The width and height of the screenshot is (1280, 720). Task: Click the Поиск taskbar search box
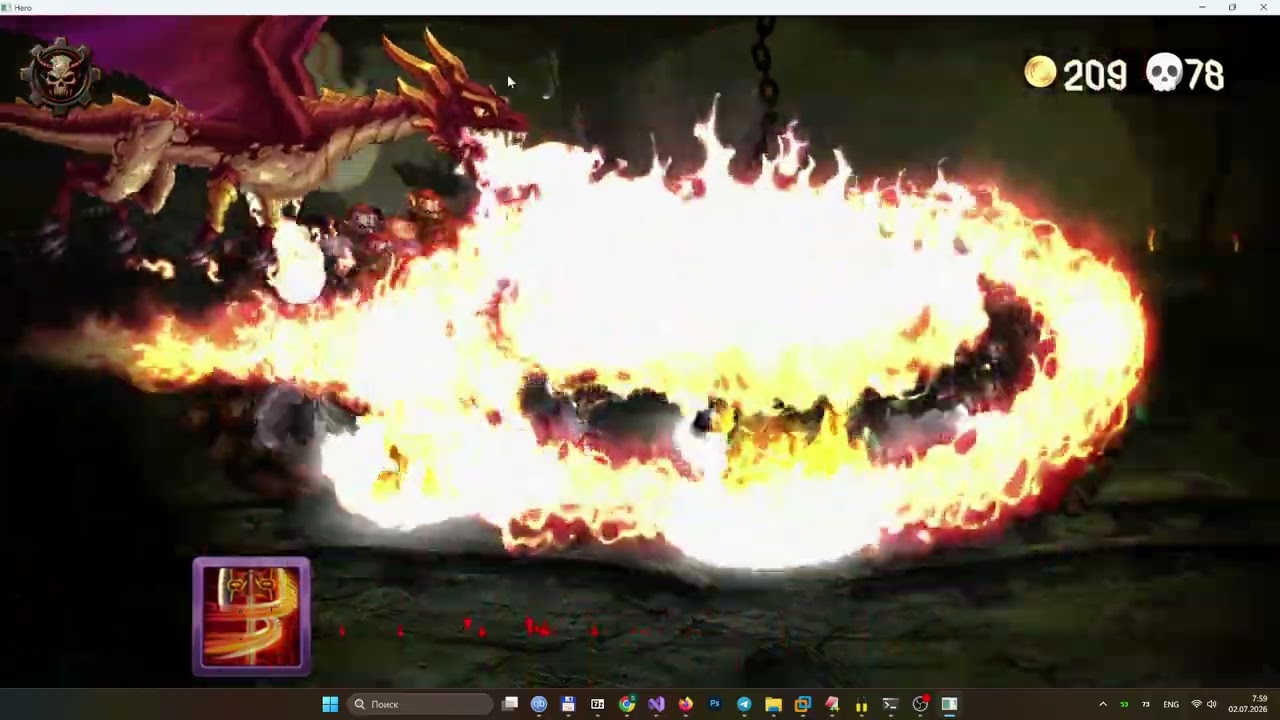tap(421, 704)
